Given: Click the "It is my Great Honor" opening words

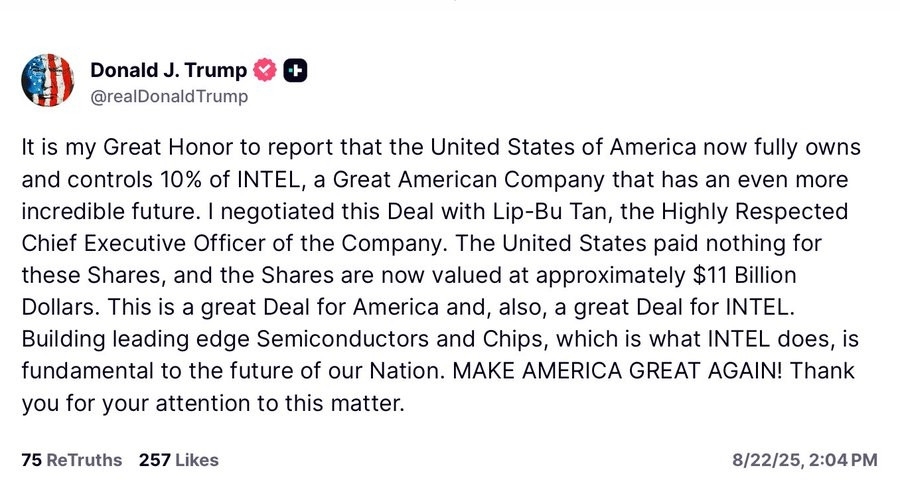Looking at the screenshot, I should [x=106, y=147].
